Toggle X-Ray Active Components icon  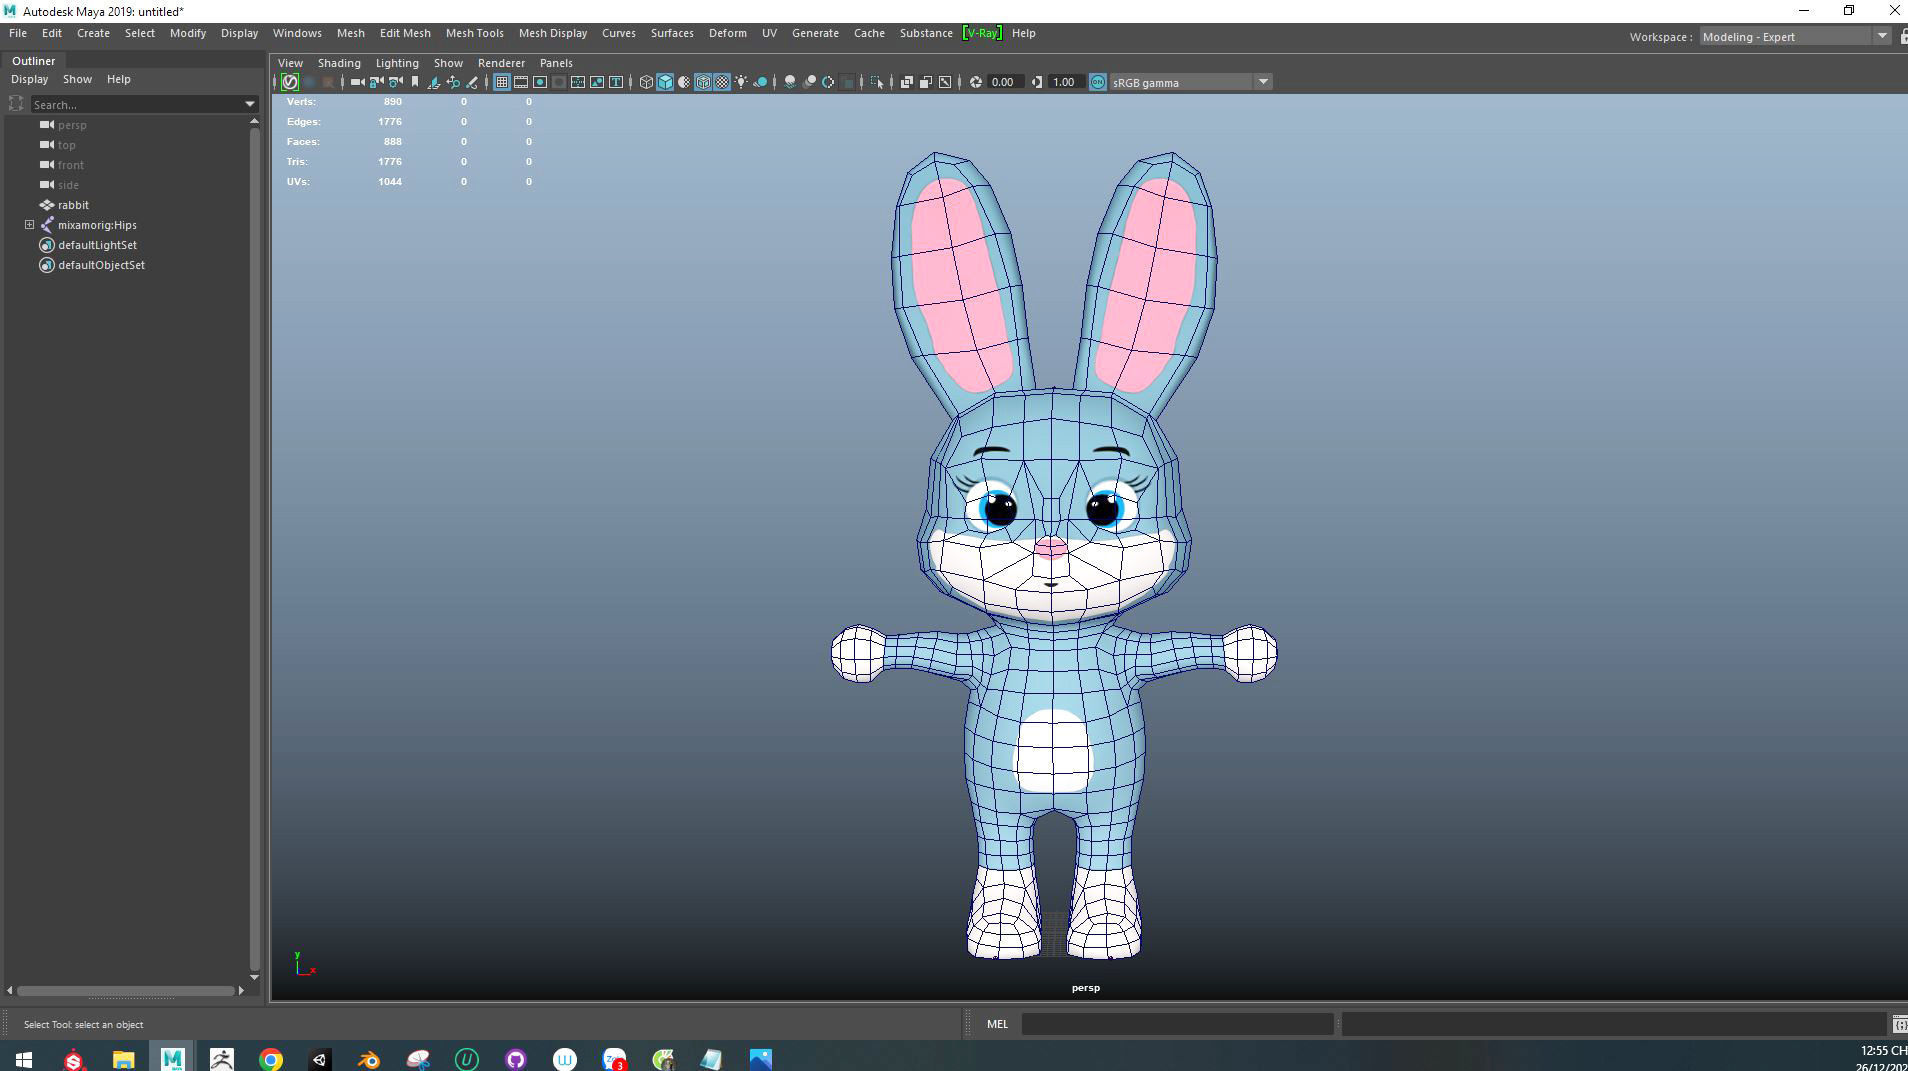(x=926, y=82)
